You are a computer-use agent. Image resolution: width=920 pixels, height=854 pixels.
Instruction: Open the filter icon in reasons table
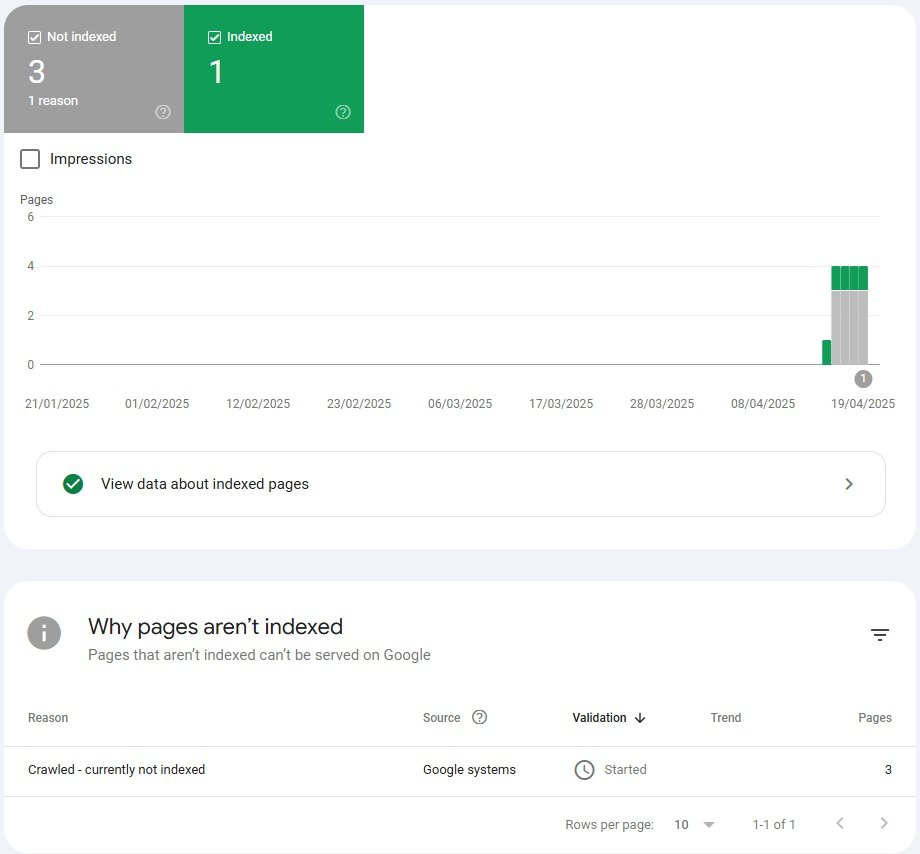click(880, 635)
